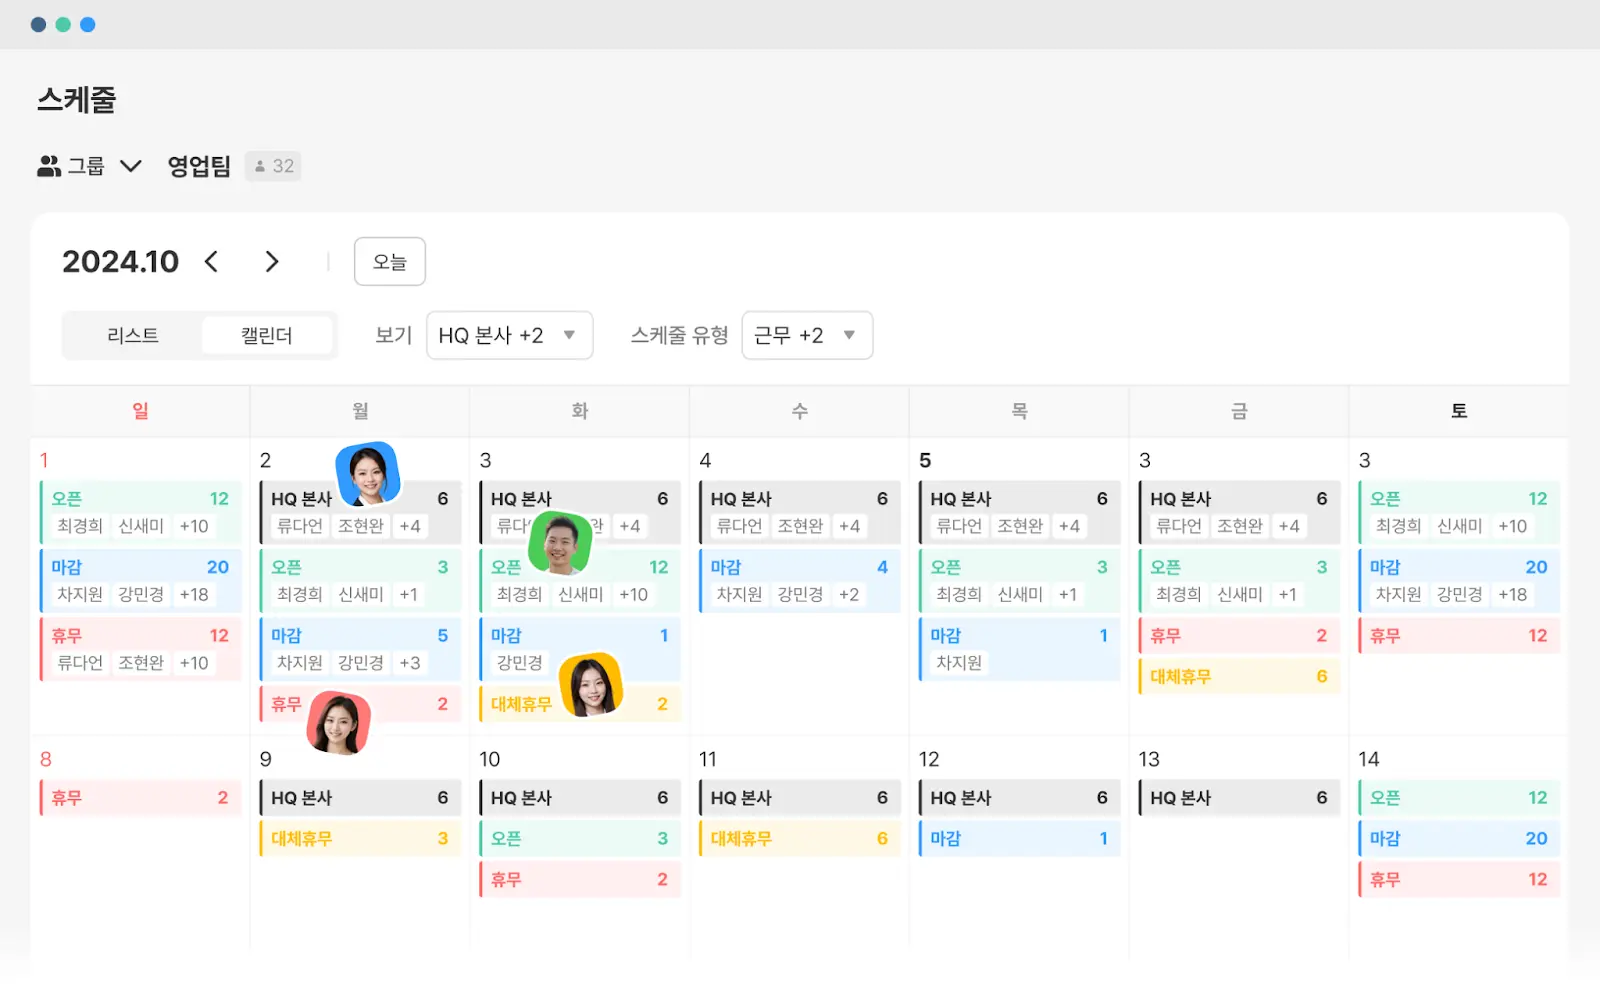This screenshot has height=984, width=1600.
Task: Click the blue-background avatar on day 2
Action: [x=368, y=474]
